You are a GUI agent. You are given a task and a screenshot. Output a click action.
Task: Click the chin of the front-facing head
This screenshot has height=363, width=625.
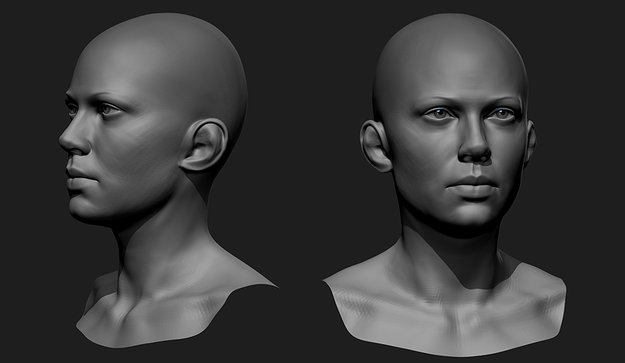(473, 215)
